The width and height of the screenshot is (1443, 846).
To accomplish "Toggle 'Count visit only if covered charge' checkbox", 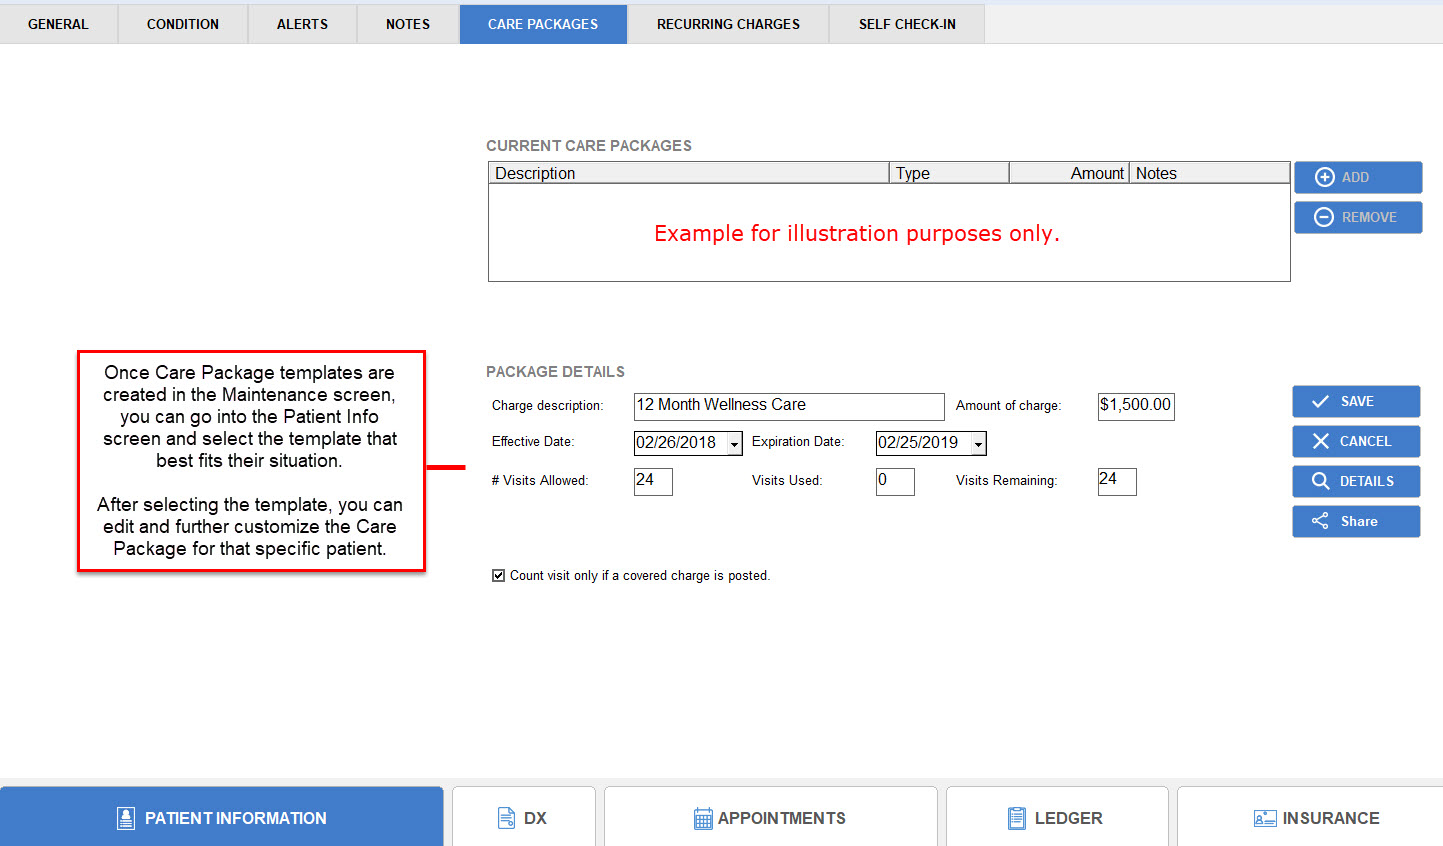I will tap(498, 575).
